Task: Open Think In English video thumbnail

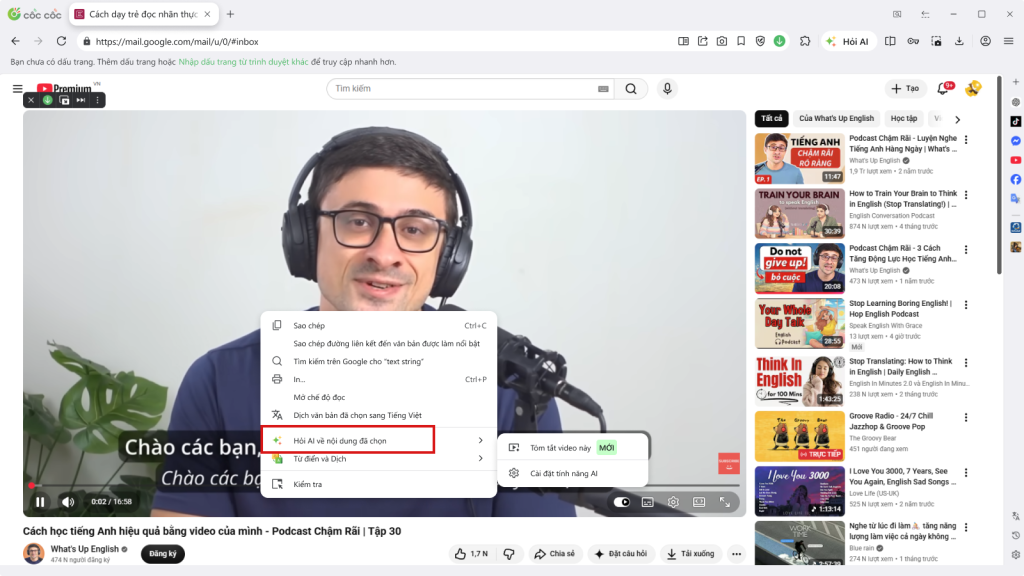Action: 799,381
